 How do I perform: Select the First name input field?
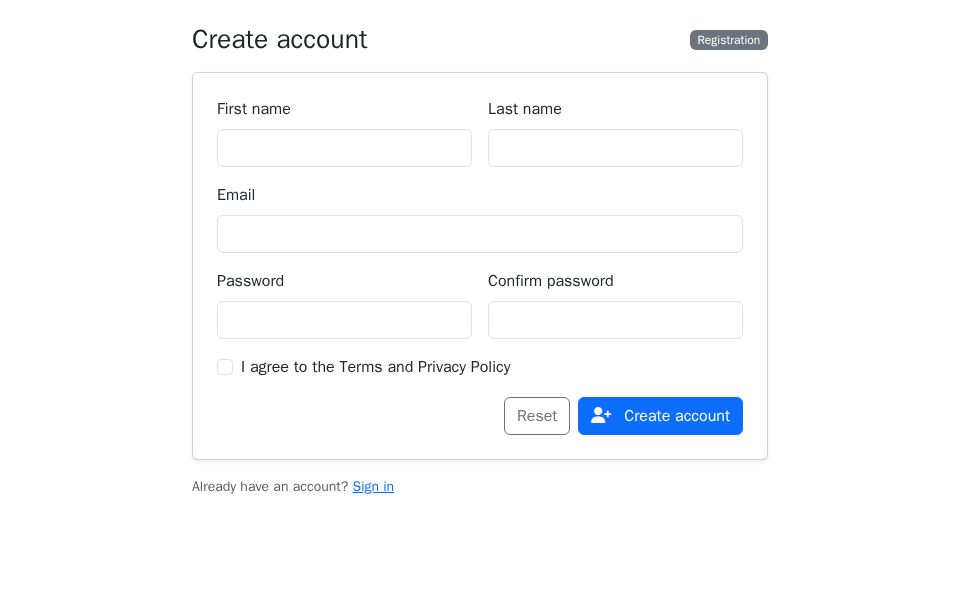[344, 148]
